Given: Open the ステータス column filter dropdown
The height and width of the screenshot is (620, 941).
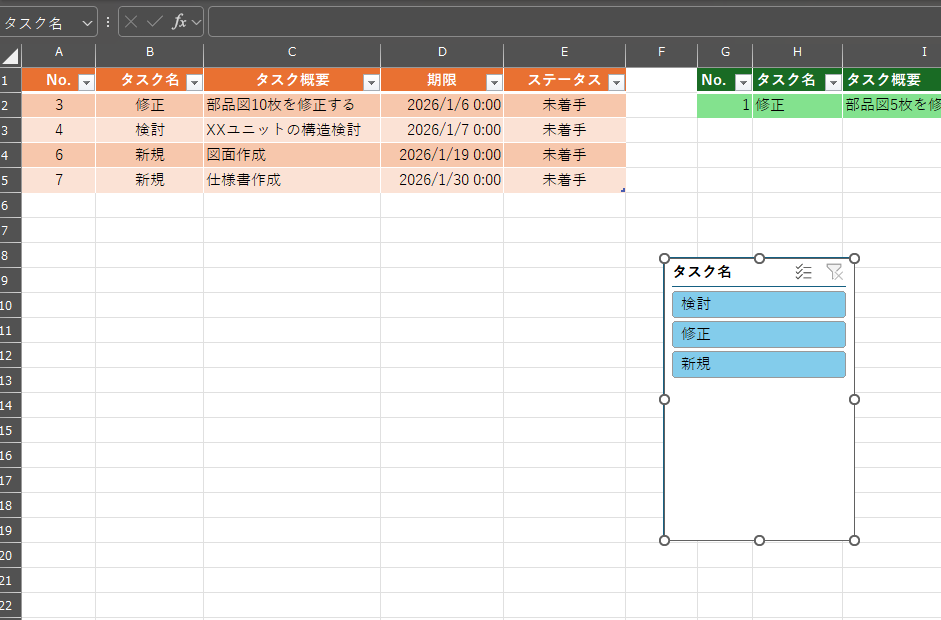Looking at the screenshot, I should pyautogui.click(x=615, y=82).
